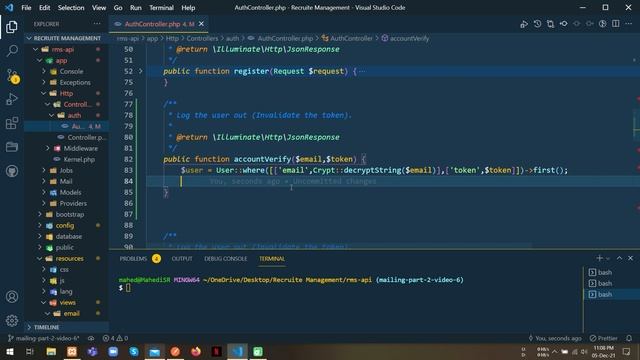Open the notifications bell in status bar

click(629, 338)
